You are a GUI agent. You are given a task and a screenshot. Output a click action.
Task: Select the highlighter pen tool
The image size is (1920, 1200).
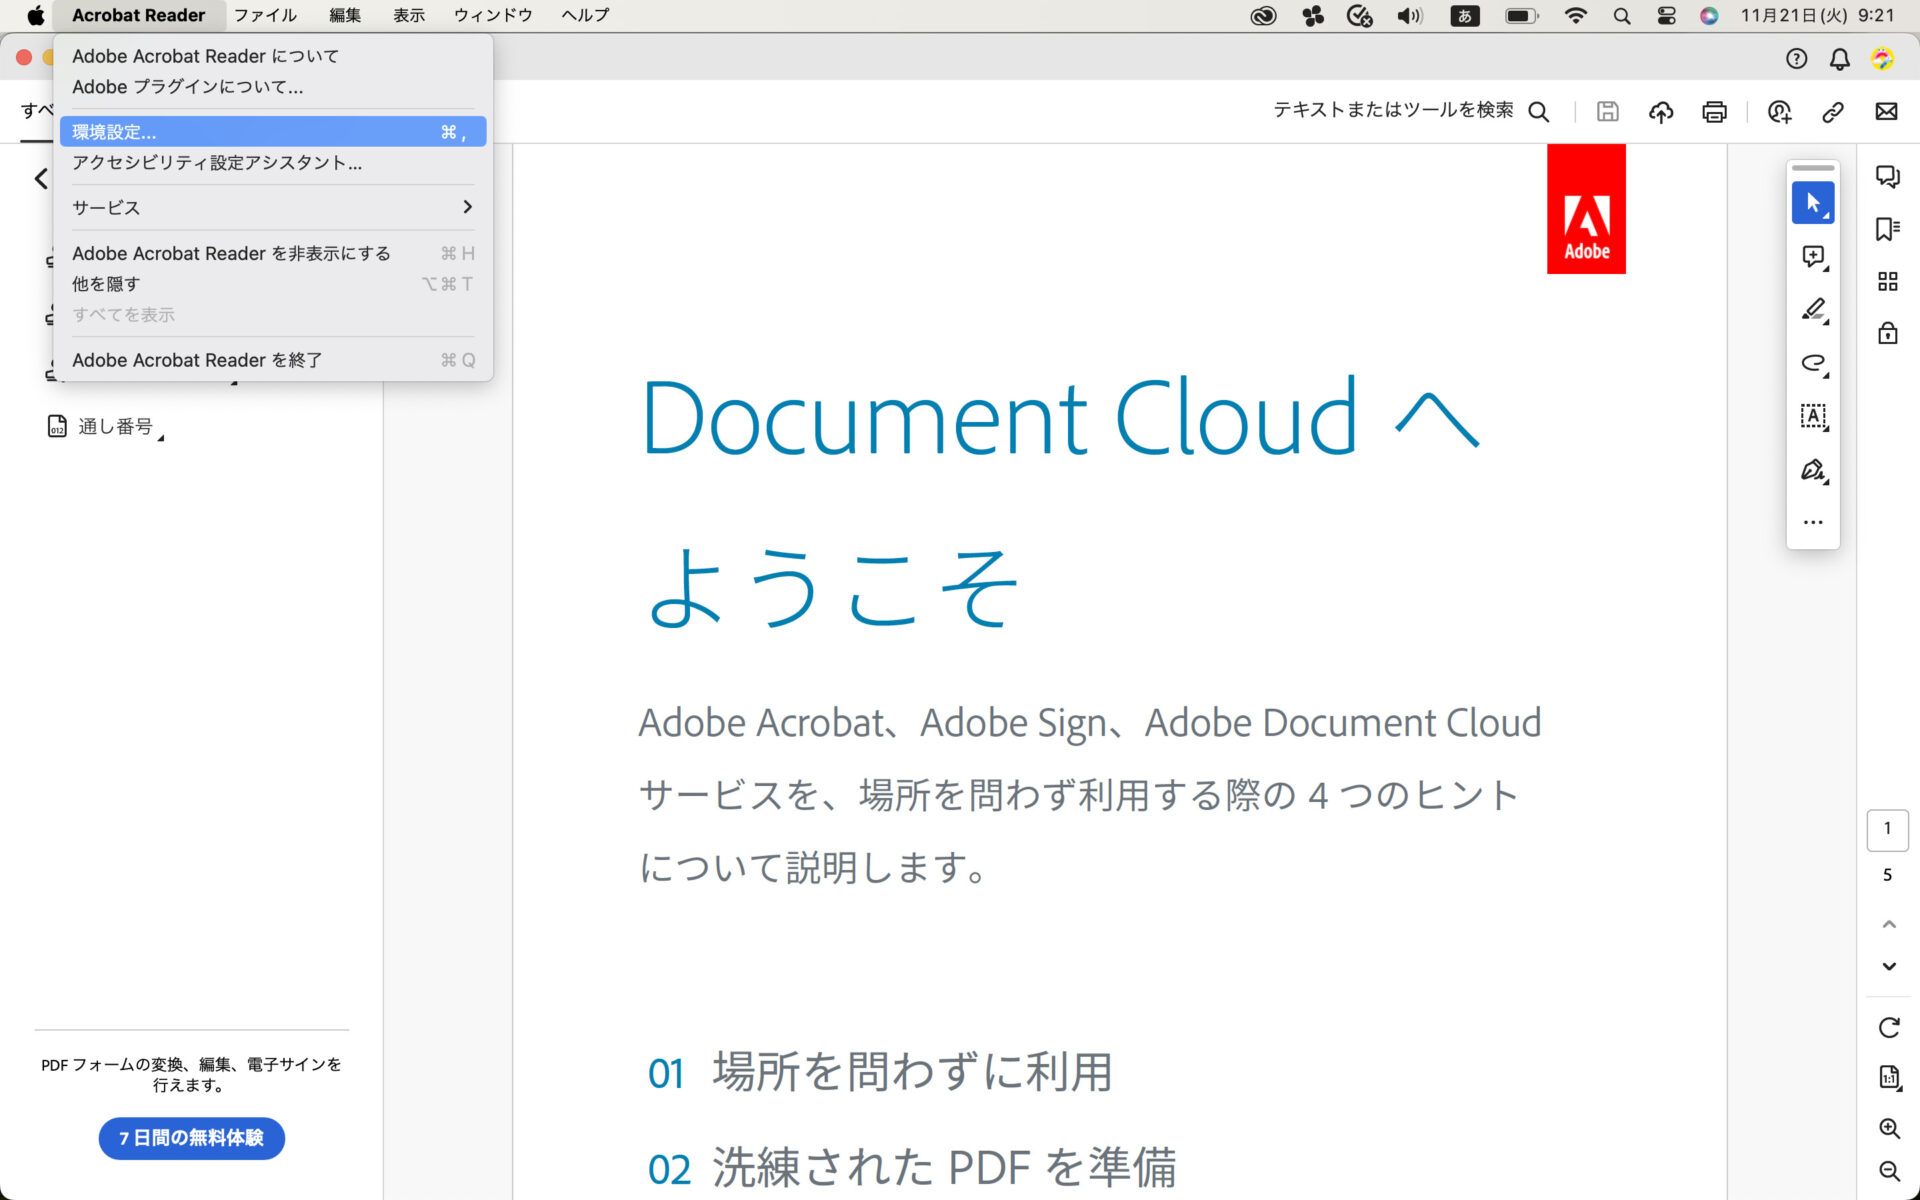[x=1813, y=310]
